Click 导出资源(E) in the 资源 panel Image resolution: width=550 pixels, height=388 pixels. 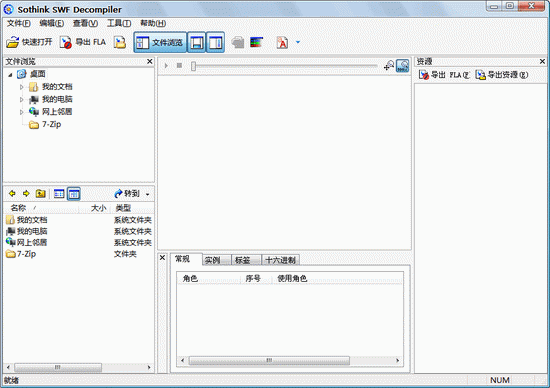(x=502, y=75)
